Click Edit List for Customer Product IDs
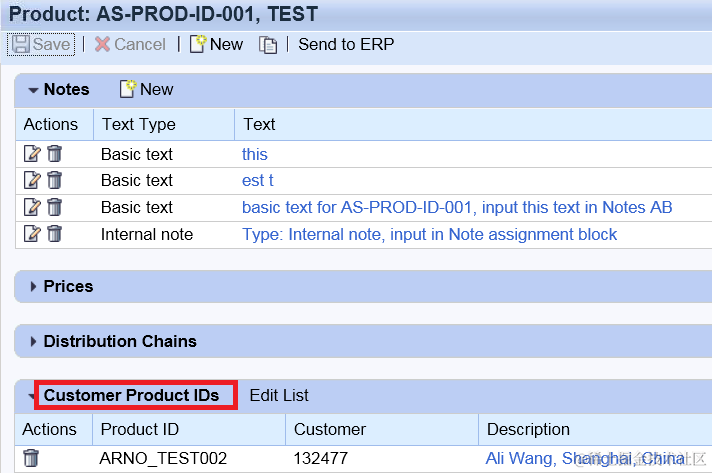The image size is (712, 473). [x=279, y=395]
